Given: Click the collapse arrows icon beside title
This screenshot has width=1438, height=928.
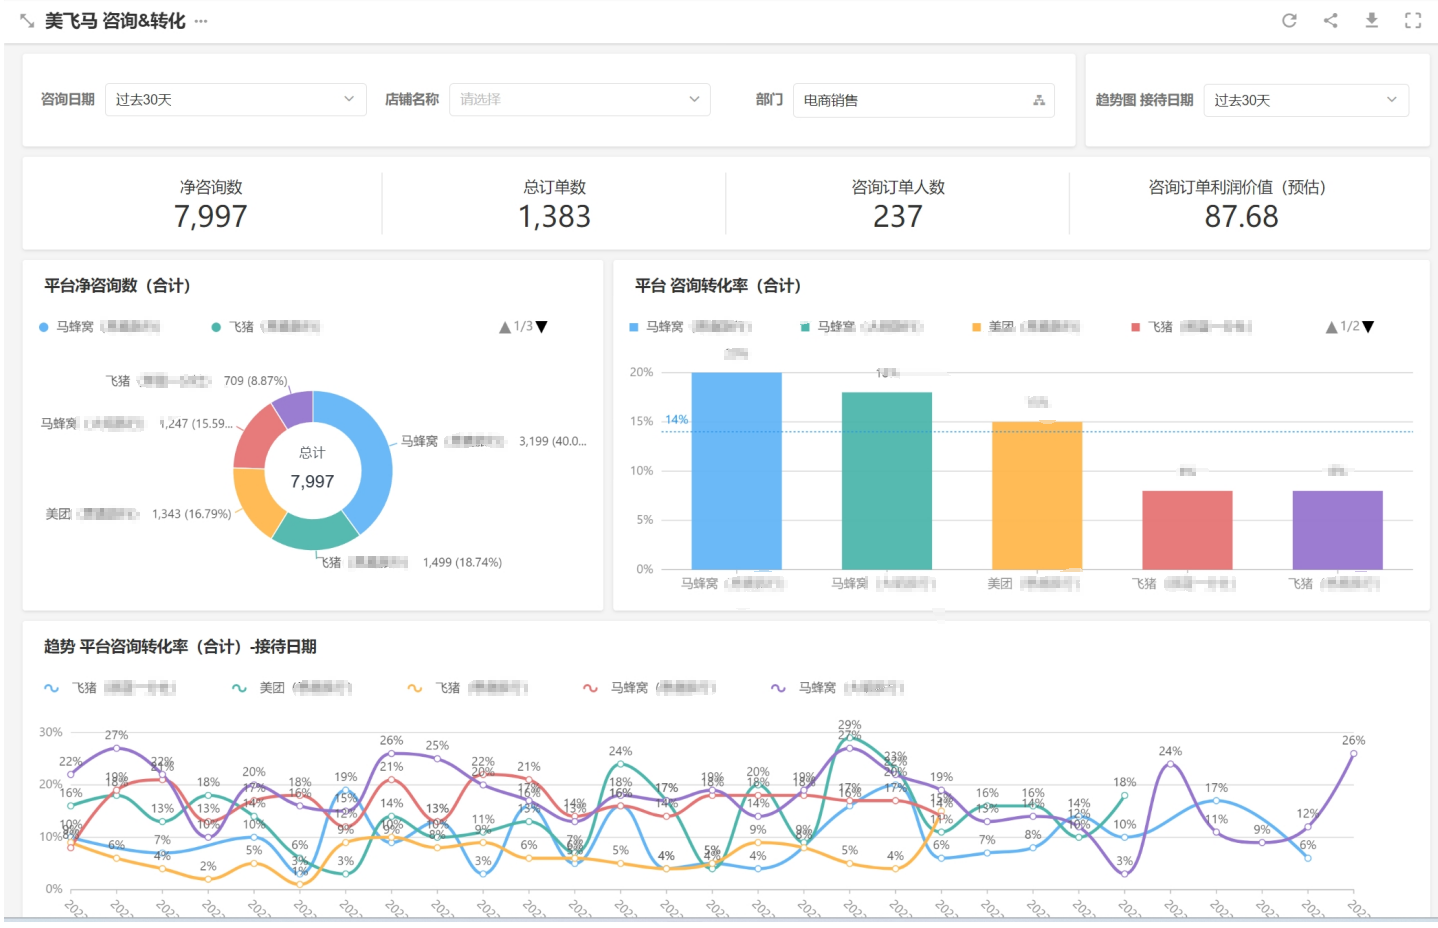Looking at the screenshot, I should (x=27, y=21).
